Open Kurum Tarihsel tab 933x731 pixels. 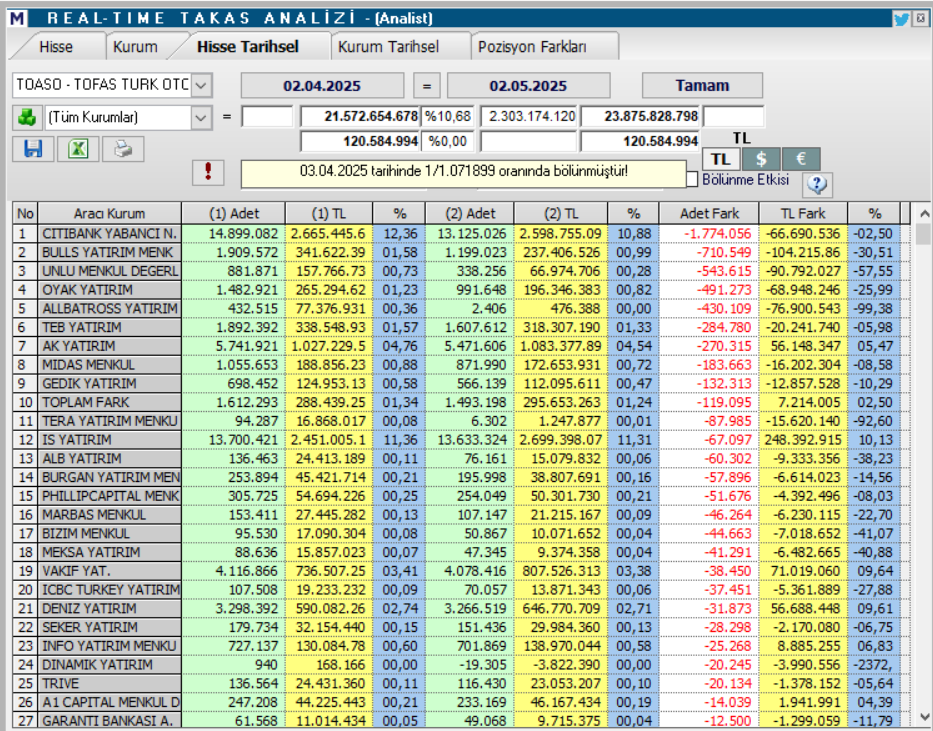pos(389,47)
